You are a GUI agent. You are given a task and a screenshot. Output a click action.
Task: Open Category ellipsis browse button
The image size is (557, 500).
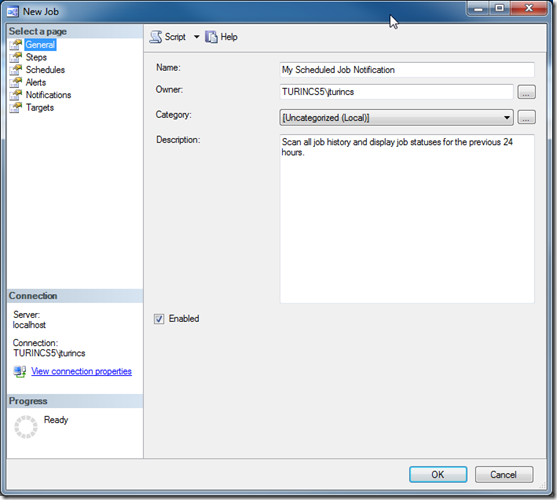point(526,117)
